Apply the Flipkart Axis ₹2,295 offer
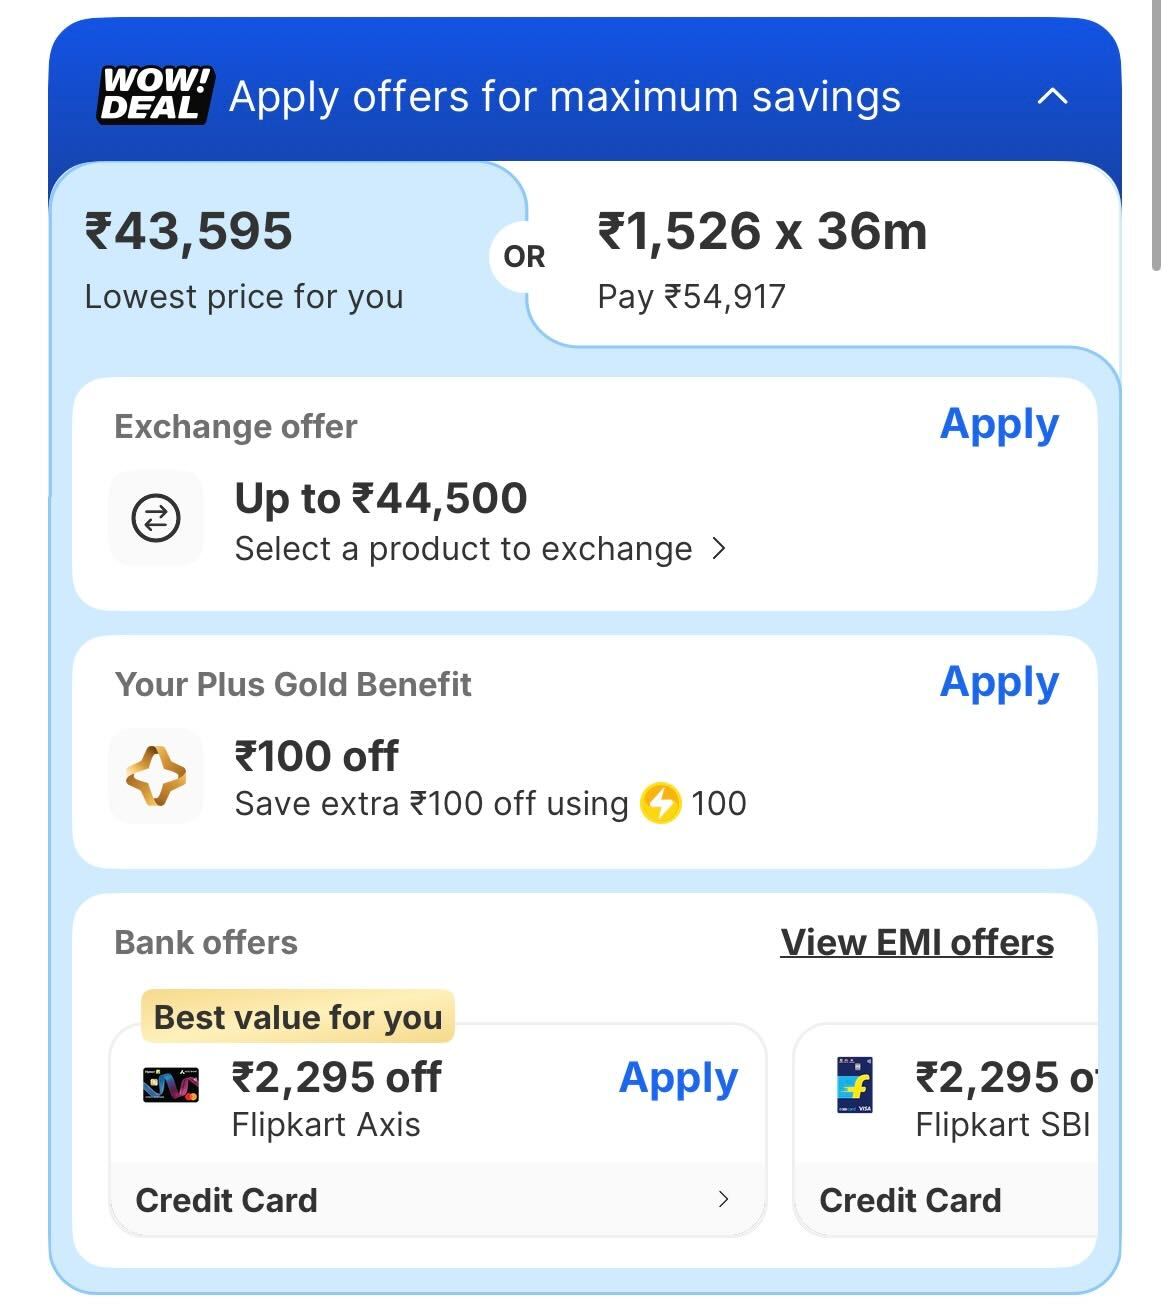This screenshot has height=1310, width=1170. pyautogui.click(x=678, y=1078)
